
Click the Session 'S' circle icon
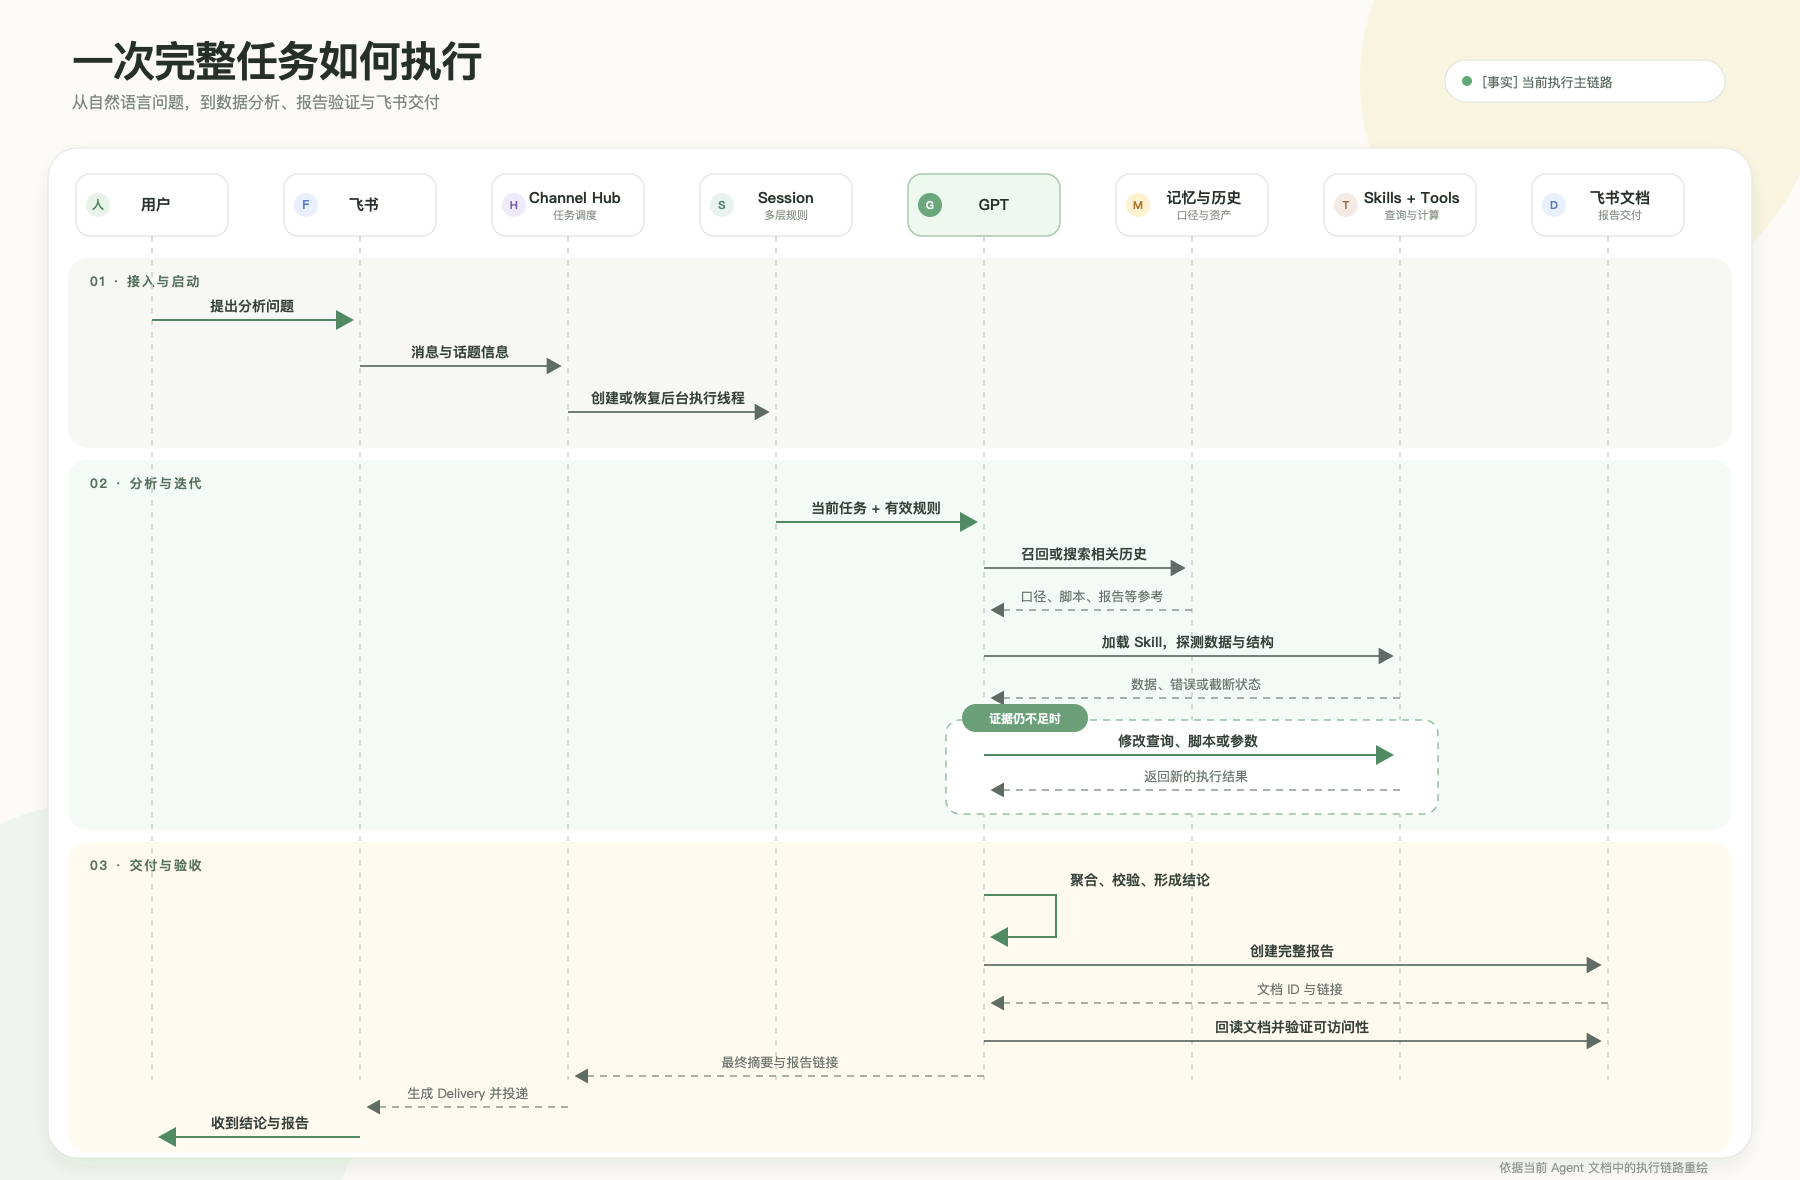coord(722,205)
